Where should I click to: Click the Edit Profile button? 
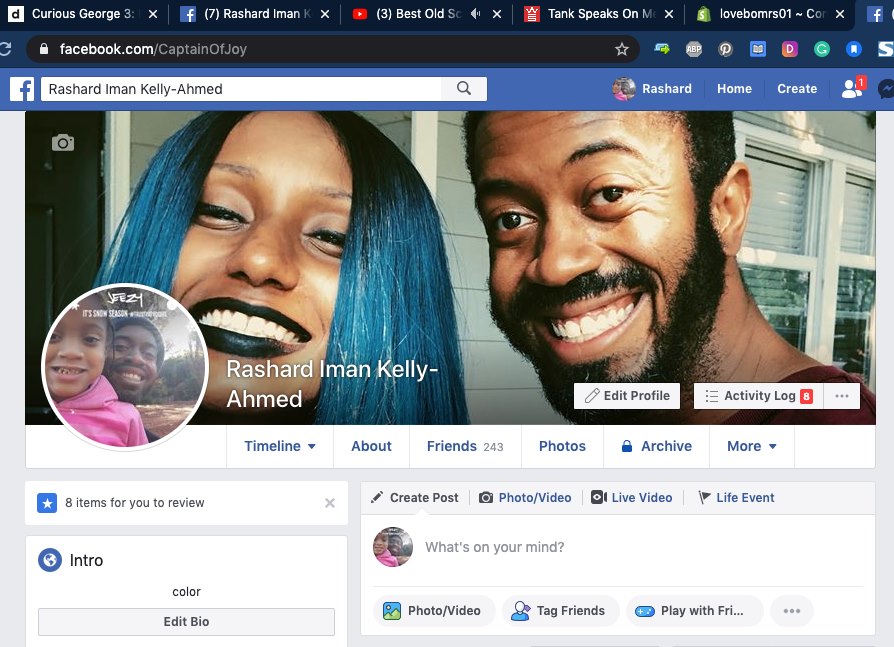pyautogui.click(x=627, y=396)
